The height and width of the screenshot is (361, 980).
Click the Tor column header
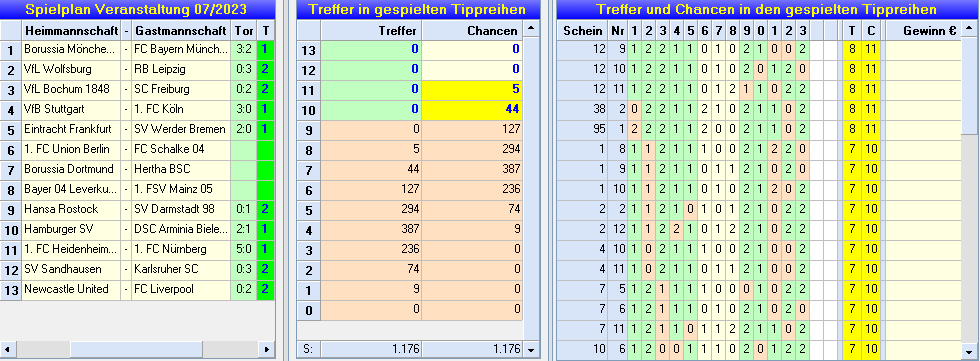click(x=244, y=31)
